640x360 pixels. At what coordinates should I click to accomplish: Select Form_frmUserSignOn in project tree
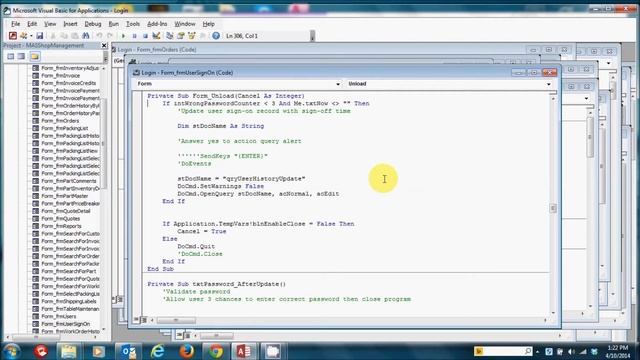coord(65,324)
